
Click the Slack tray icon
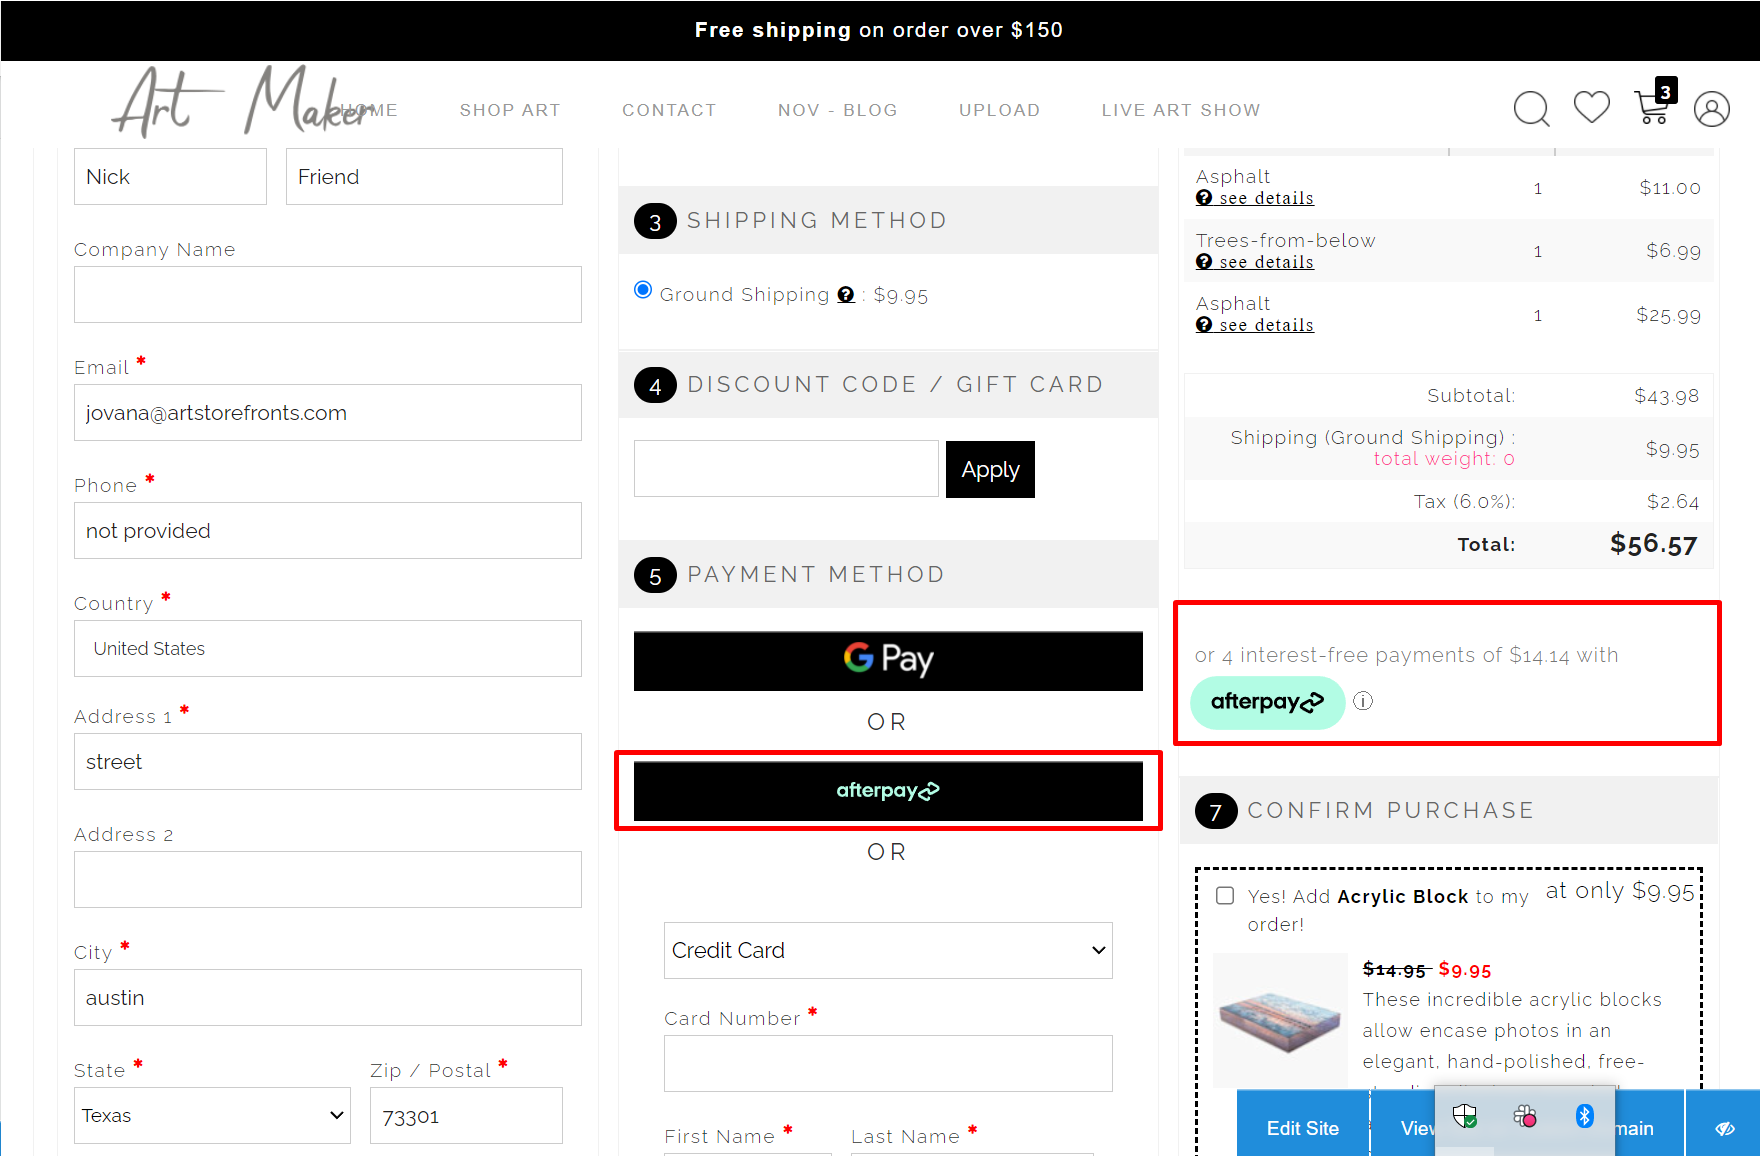point(1524,1116)
